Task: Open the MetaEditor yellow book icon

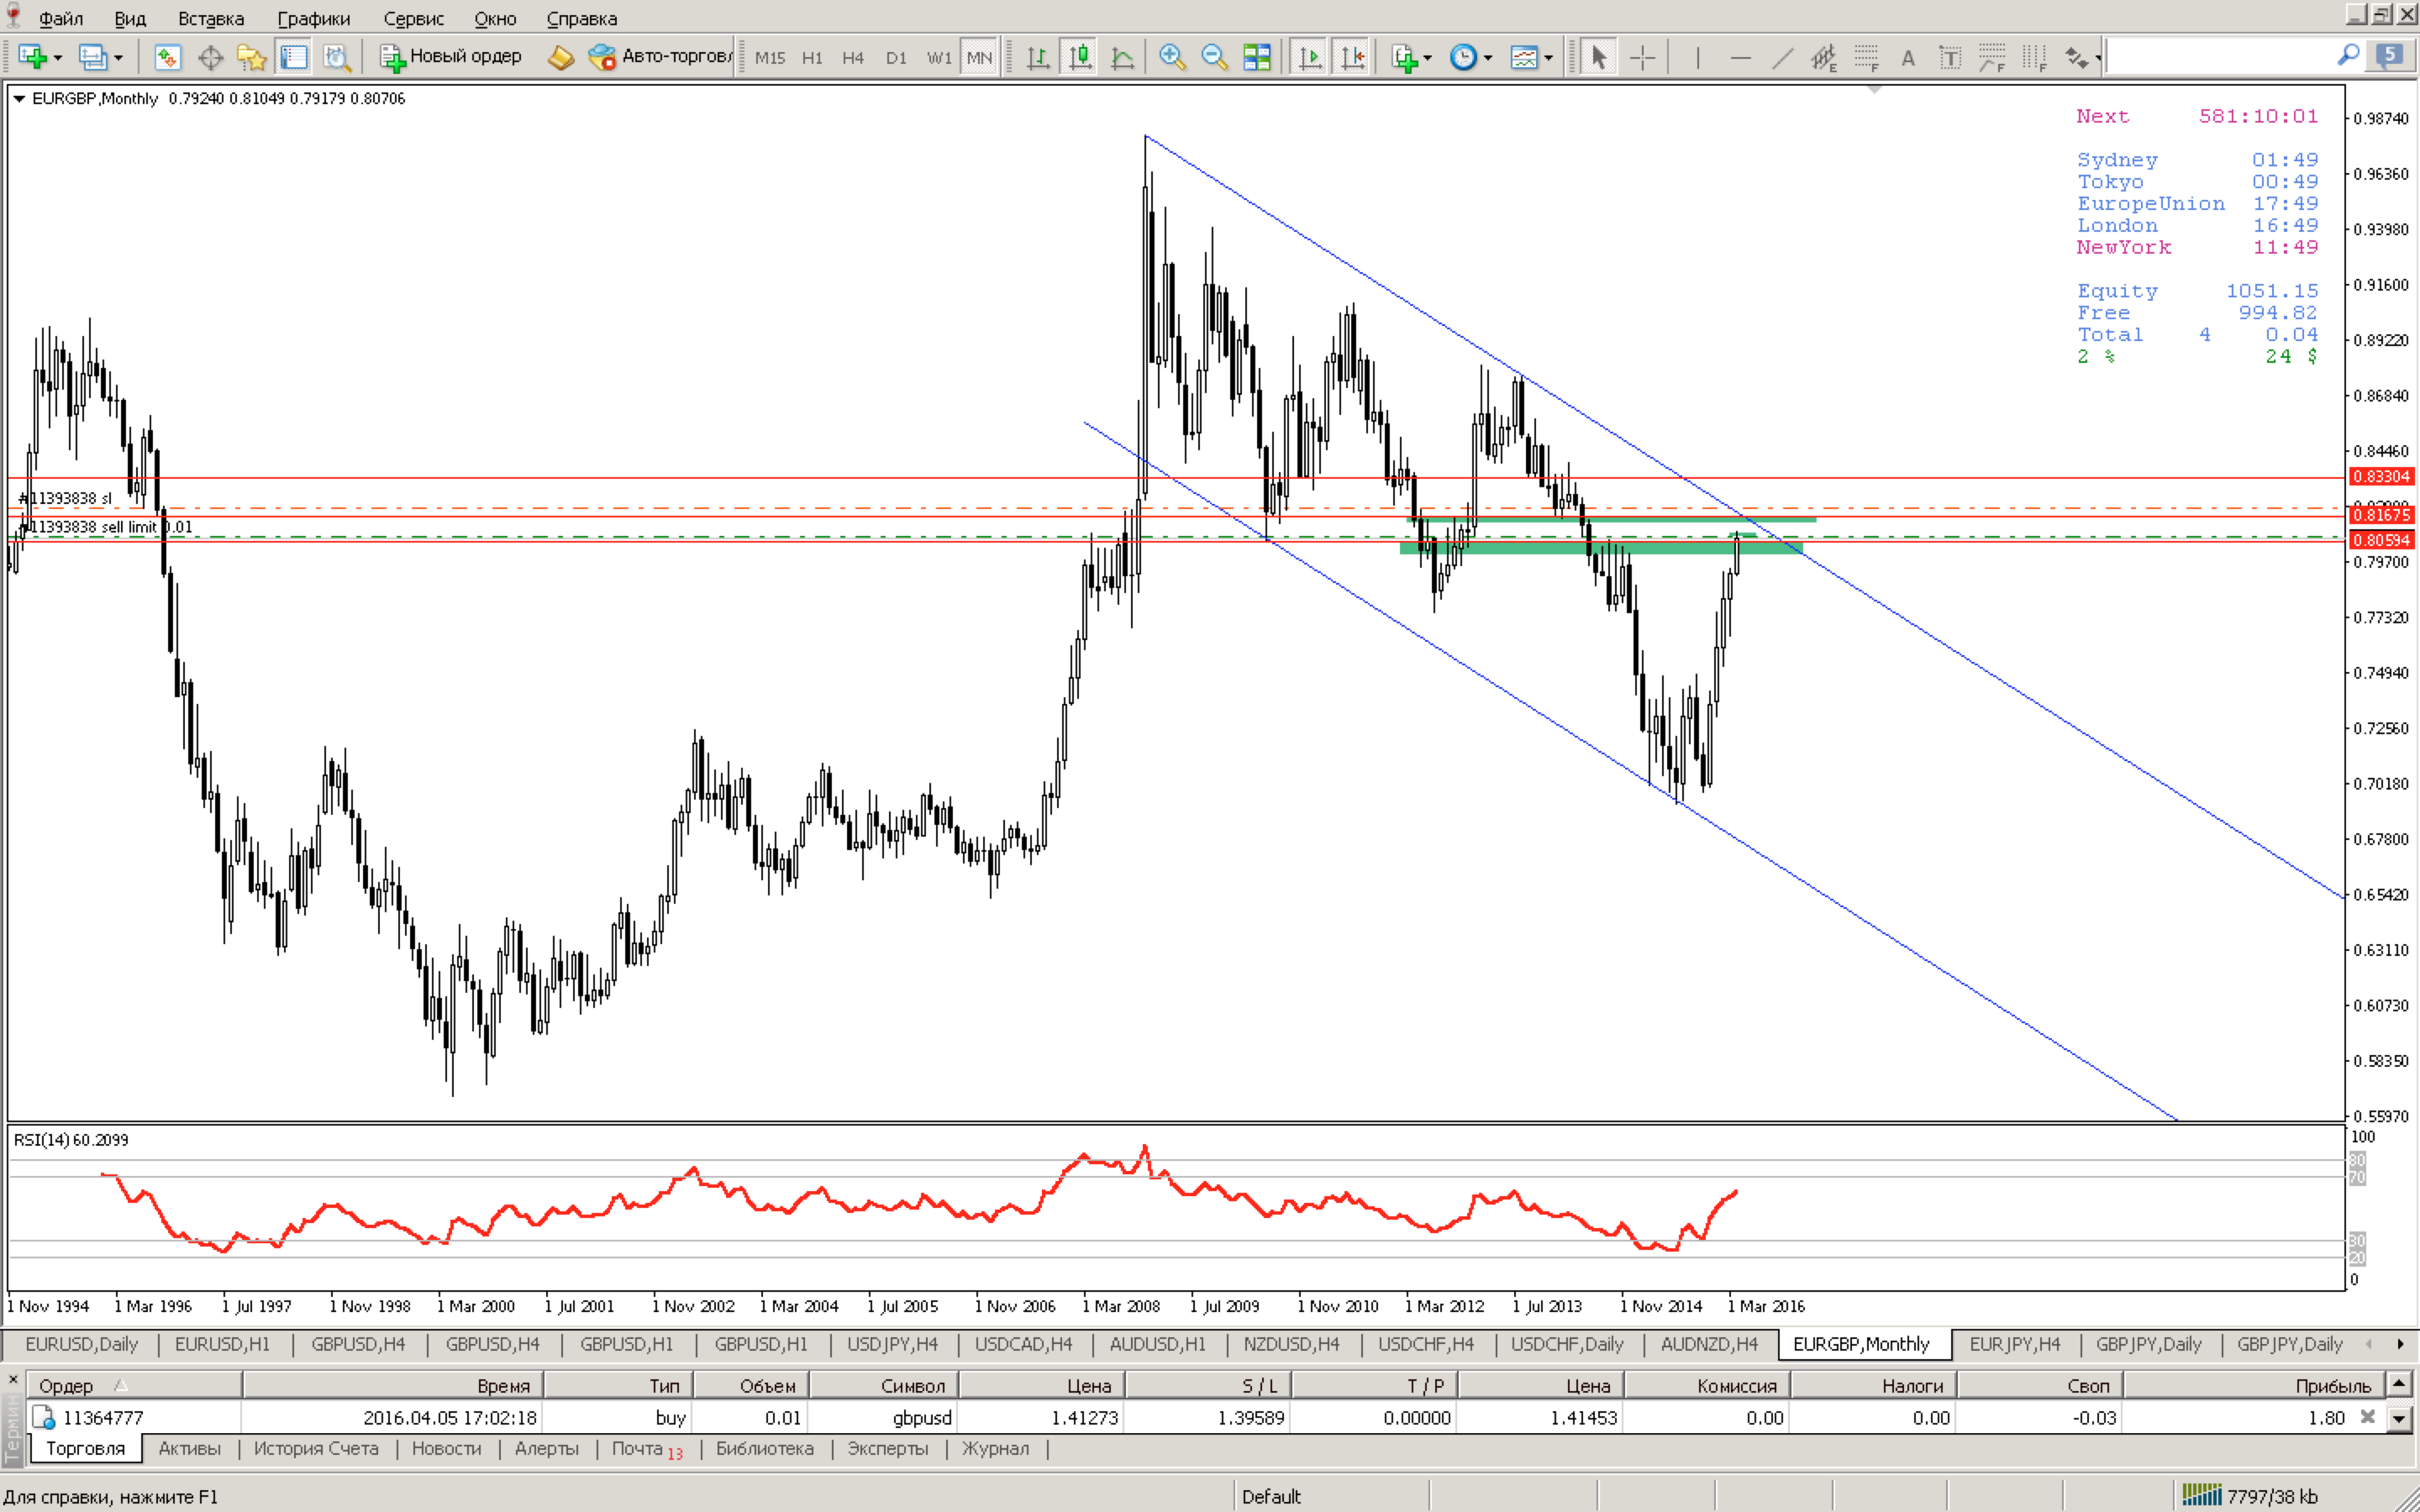Action: pyautogui.click(x=561, y=57)
